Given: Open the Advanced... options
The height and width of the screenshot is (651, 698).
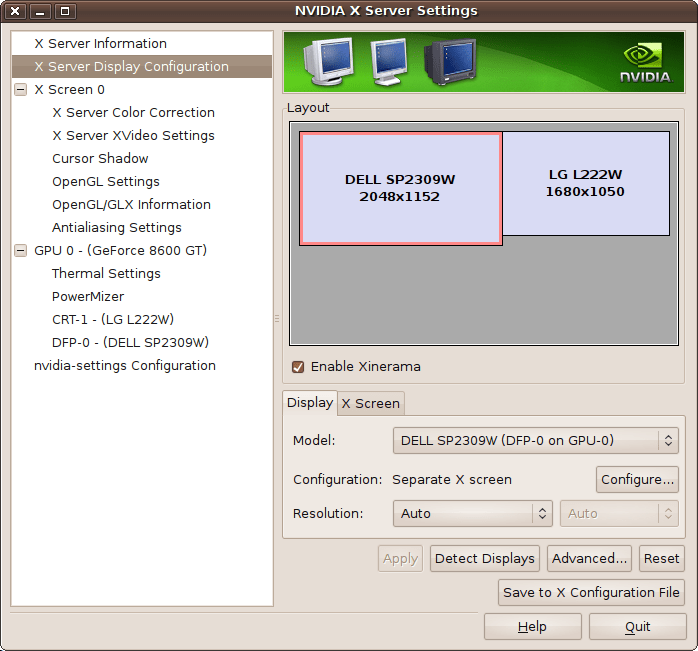Looking at the screenshot, I should (589, 558).
